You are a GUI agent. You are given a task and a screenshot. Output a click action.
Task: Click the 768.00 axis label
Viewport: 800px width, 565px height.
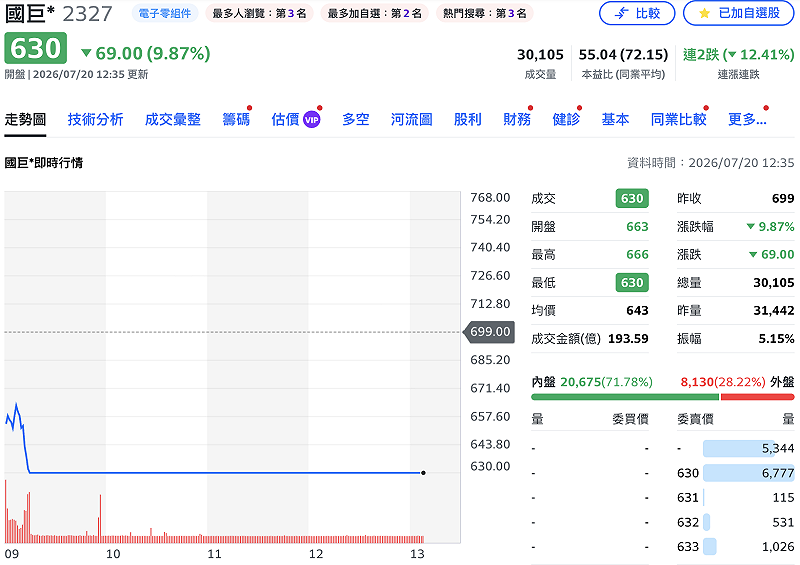click(x=490, y=197)
